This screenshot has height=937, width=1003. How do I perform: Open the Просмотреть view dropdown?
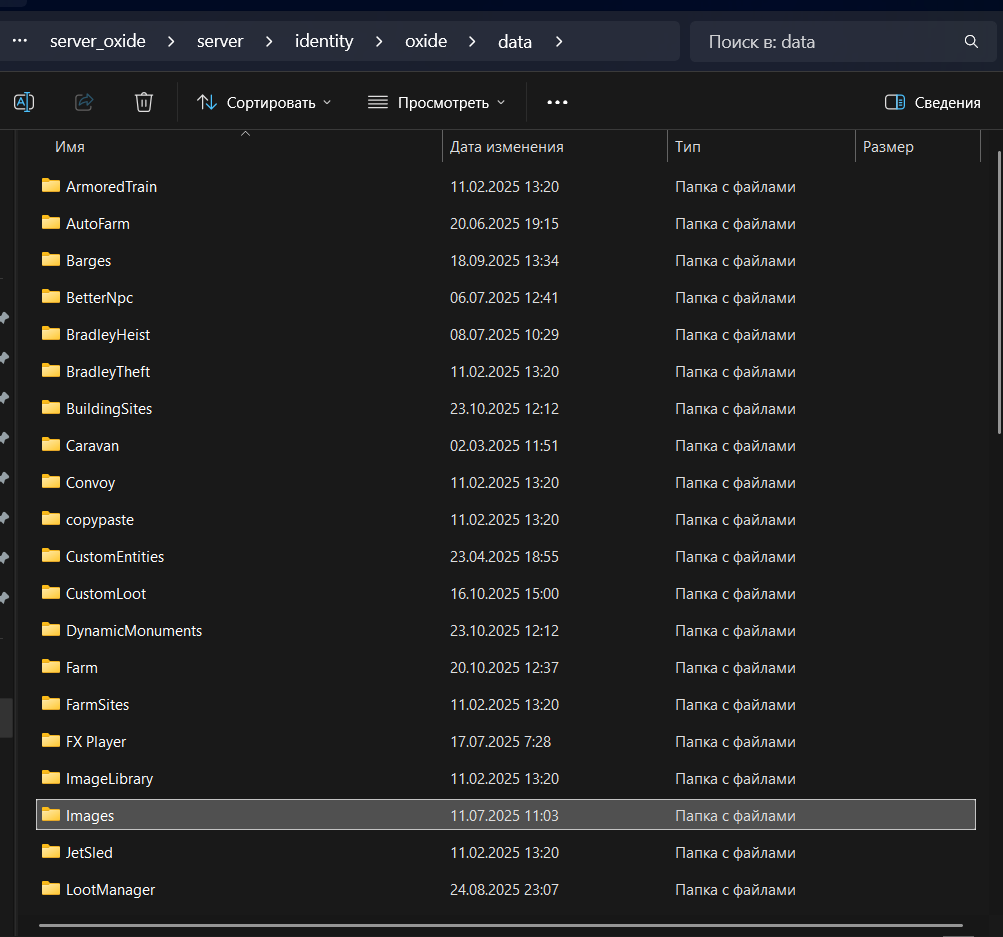pyautogui.click(x=437, y=102)
